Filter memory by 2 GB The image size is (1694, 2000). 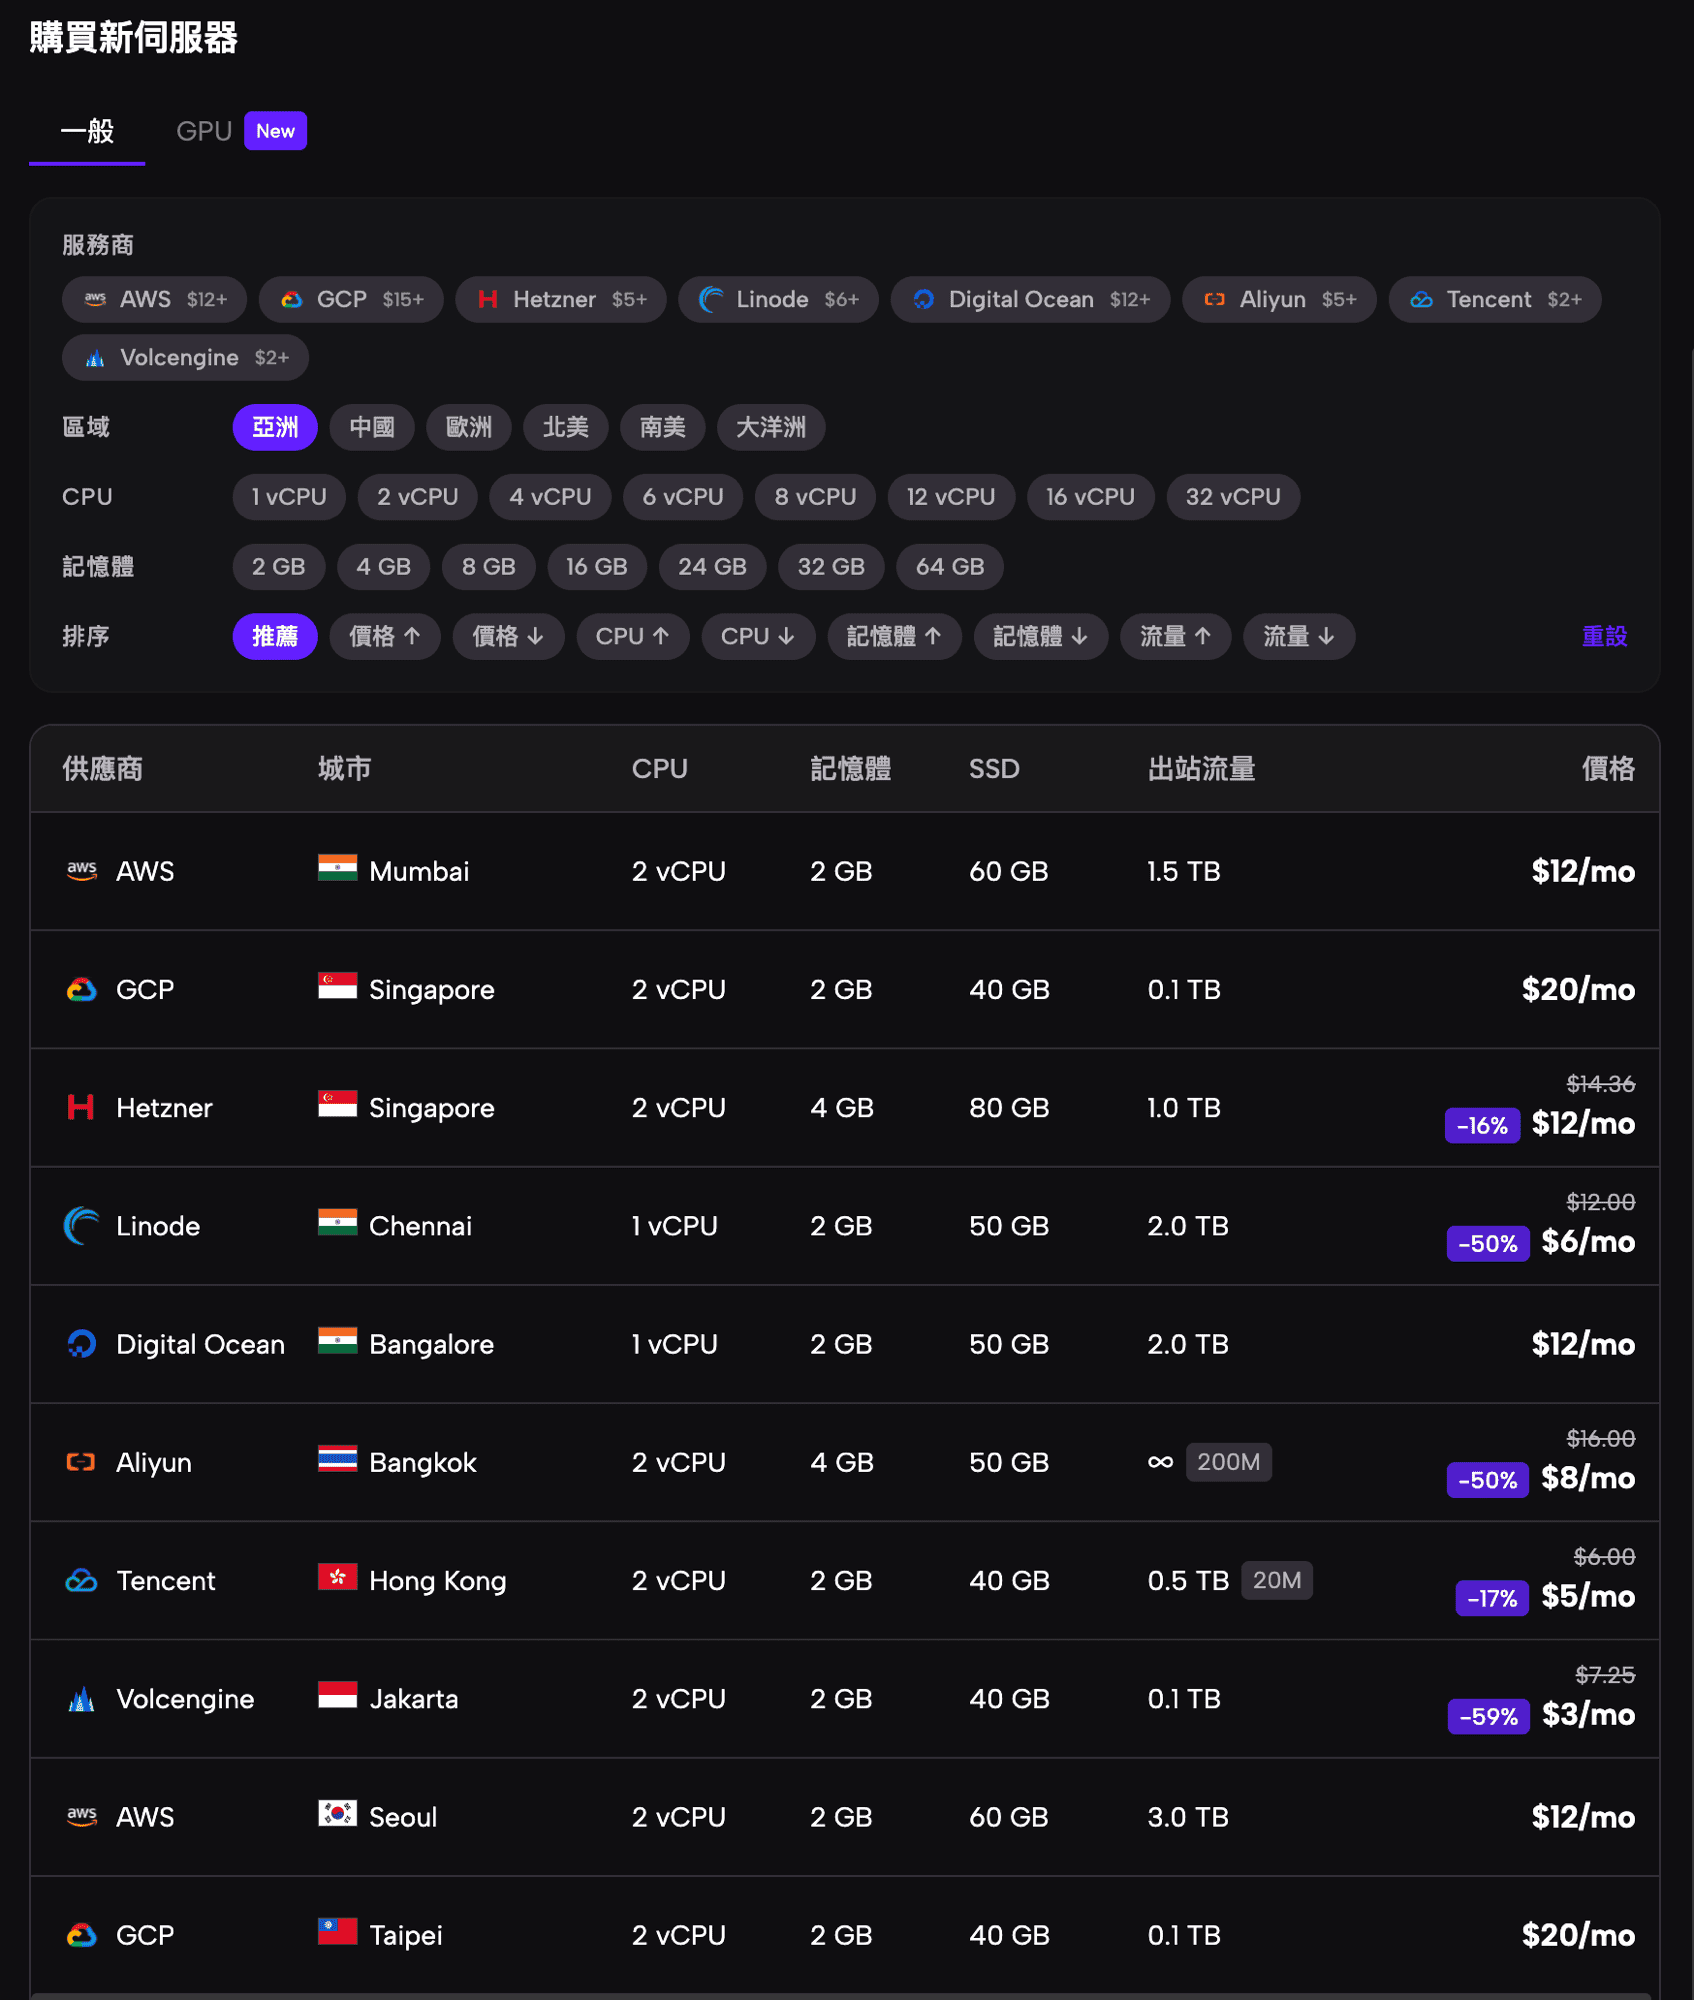(279, 567)
